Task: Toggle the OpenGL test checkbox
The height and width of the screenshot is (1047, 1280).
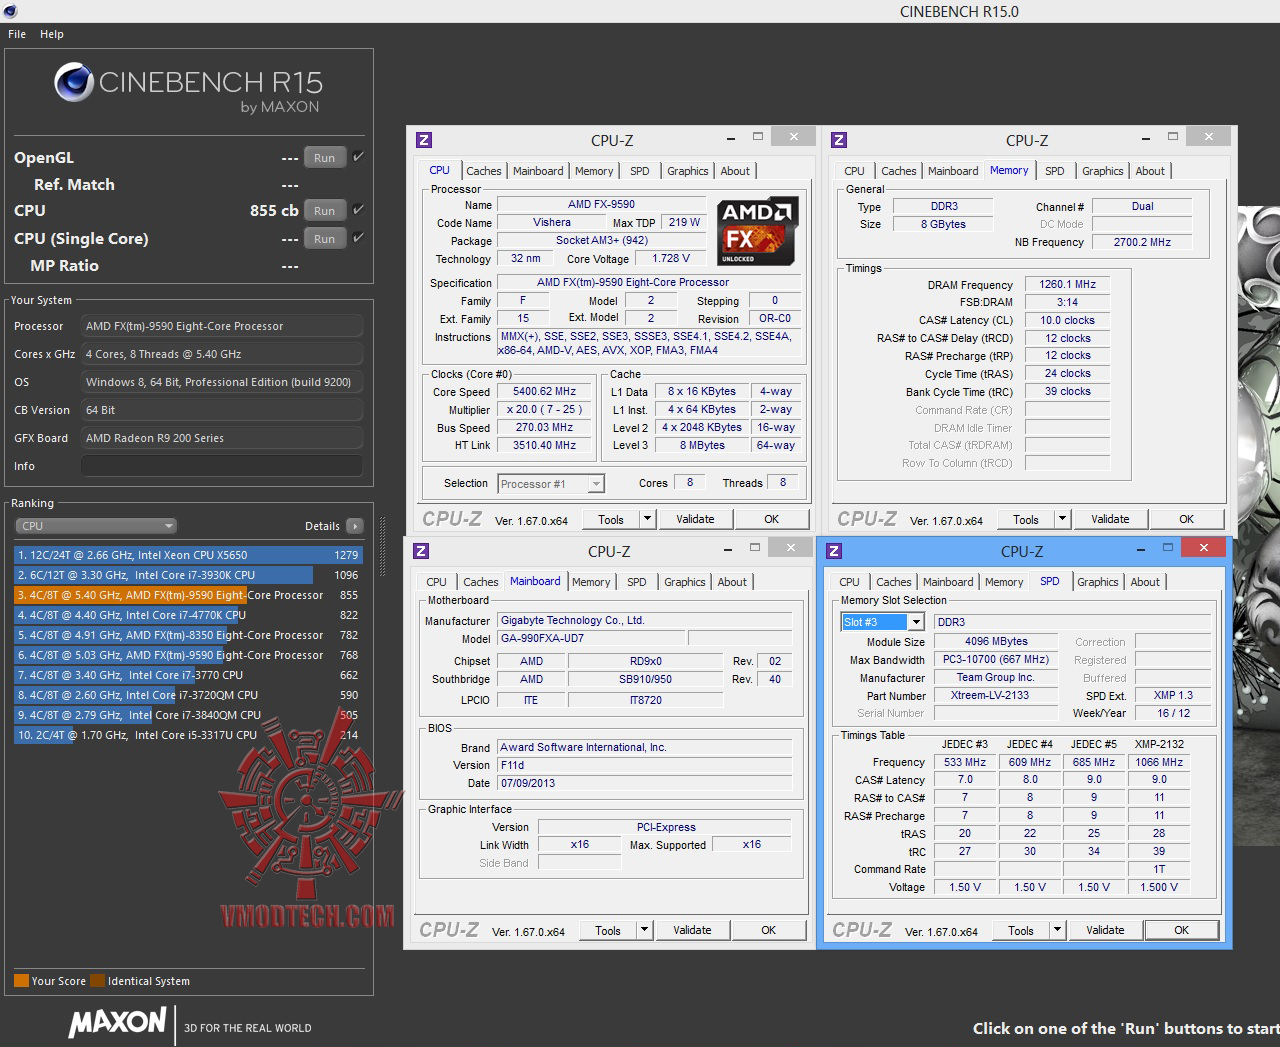Action: point(358,156)
